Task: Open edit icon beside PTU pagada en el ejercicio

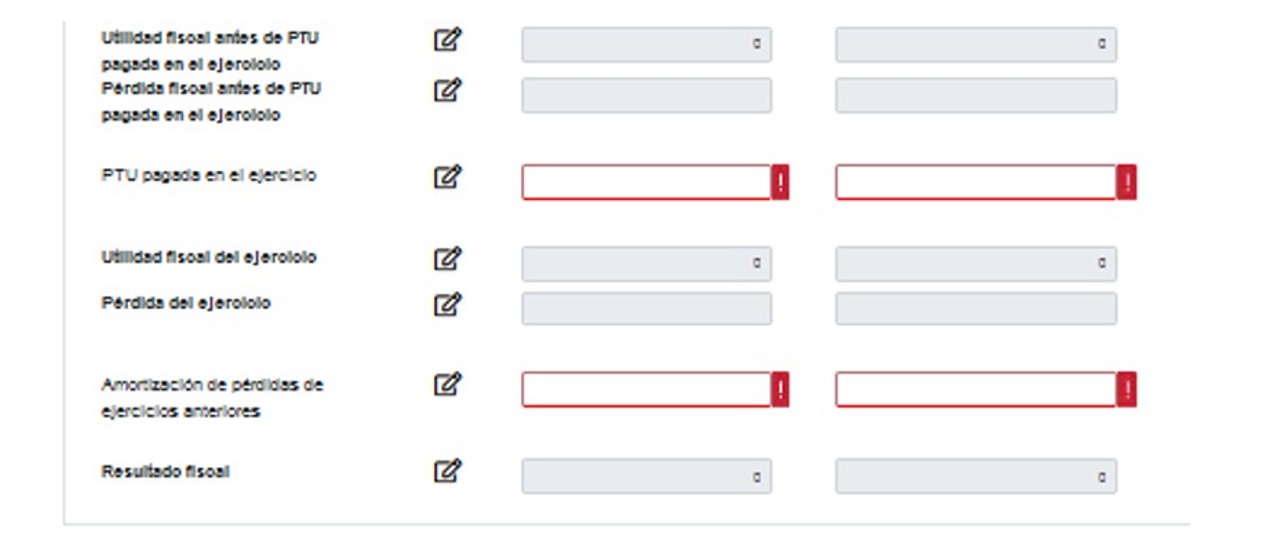Action: point(447,177)
